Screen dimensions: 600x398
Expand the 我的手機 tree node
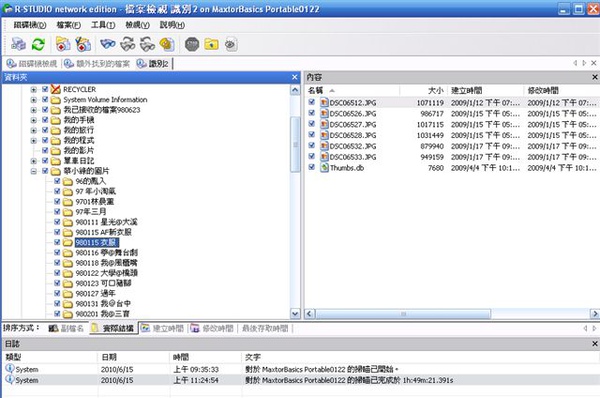click(x=34, y=120)
